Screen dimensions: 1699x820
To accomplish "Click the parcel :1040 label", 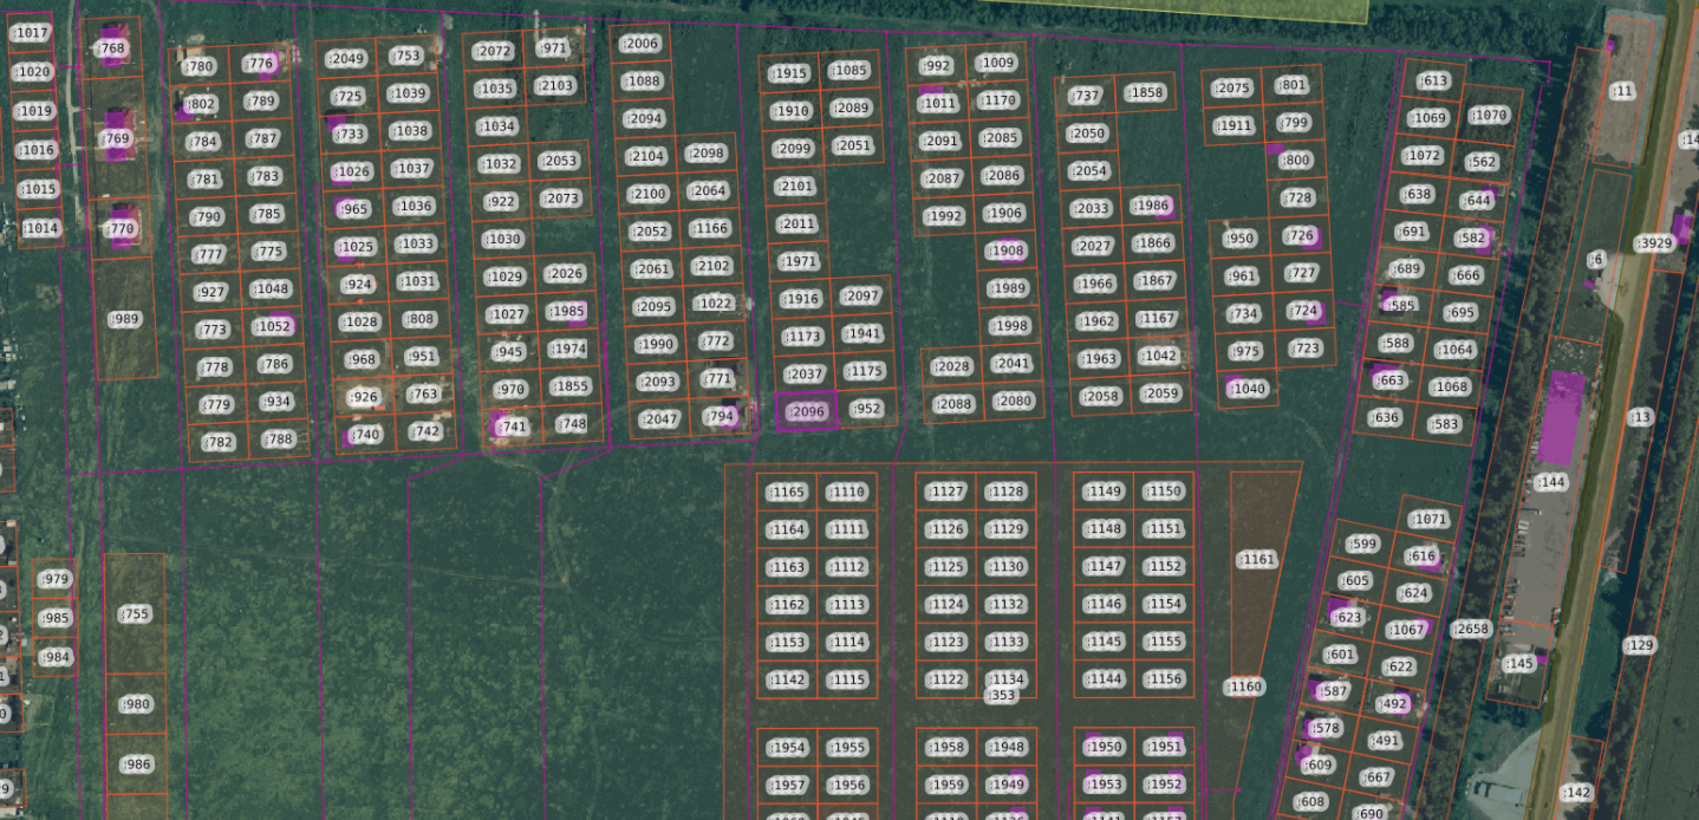I will [1248, 388].
